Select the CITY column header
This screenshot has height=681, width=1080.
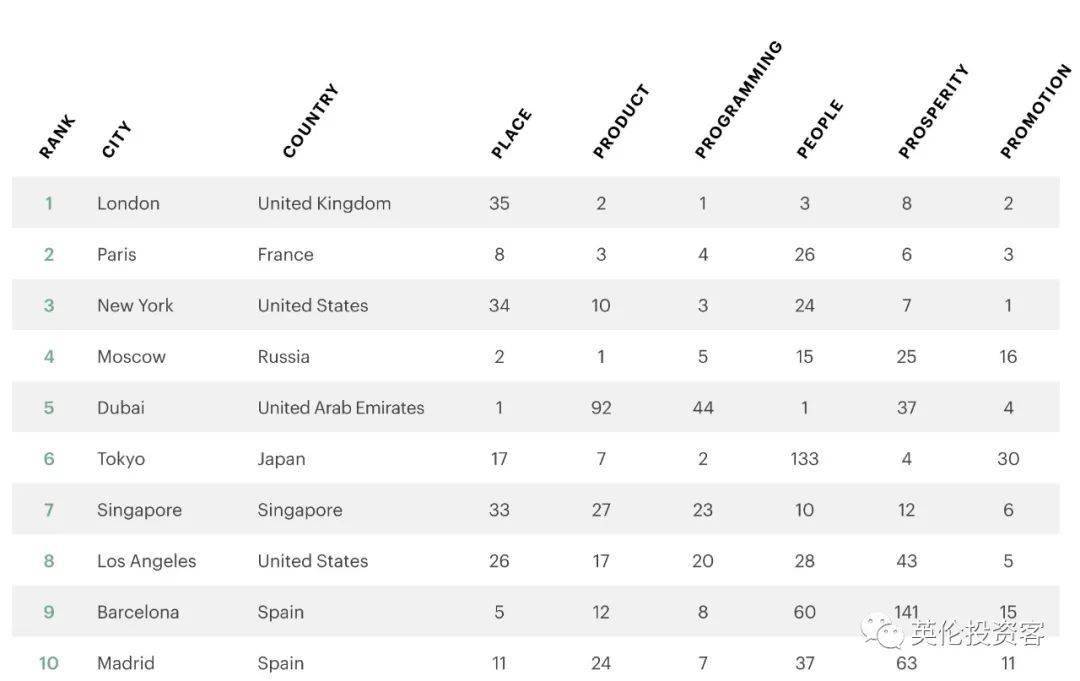click(117, 140)
